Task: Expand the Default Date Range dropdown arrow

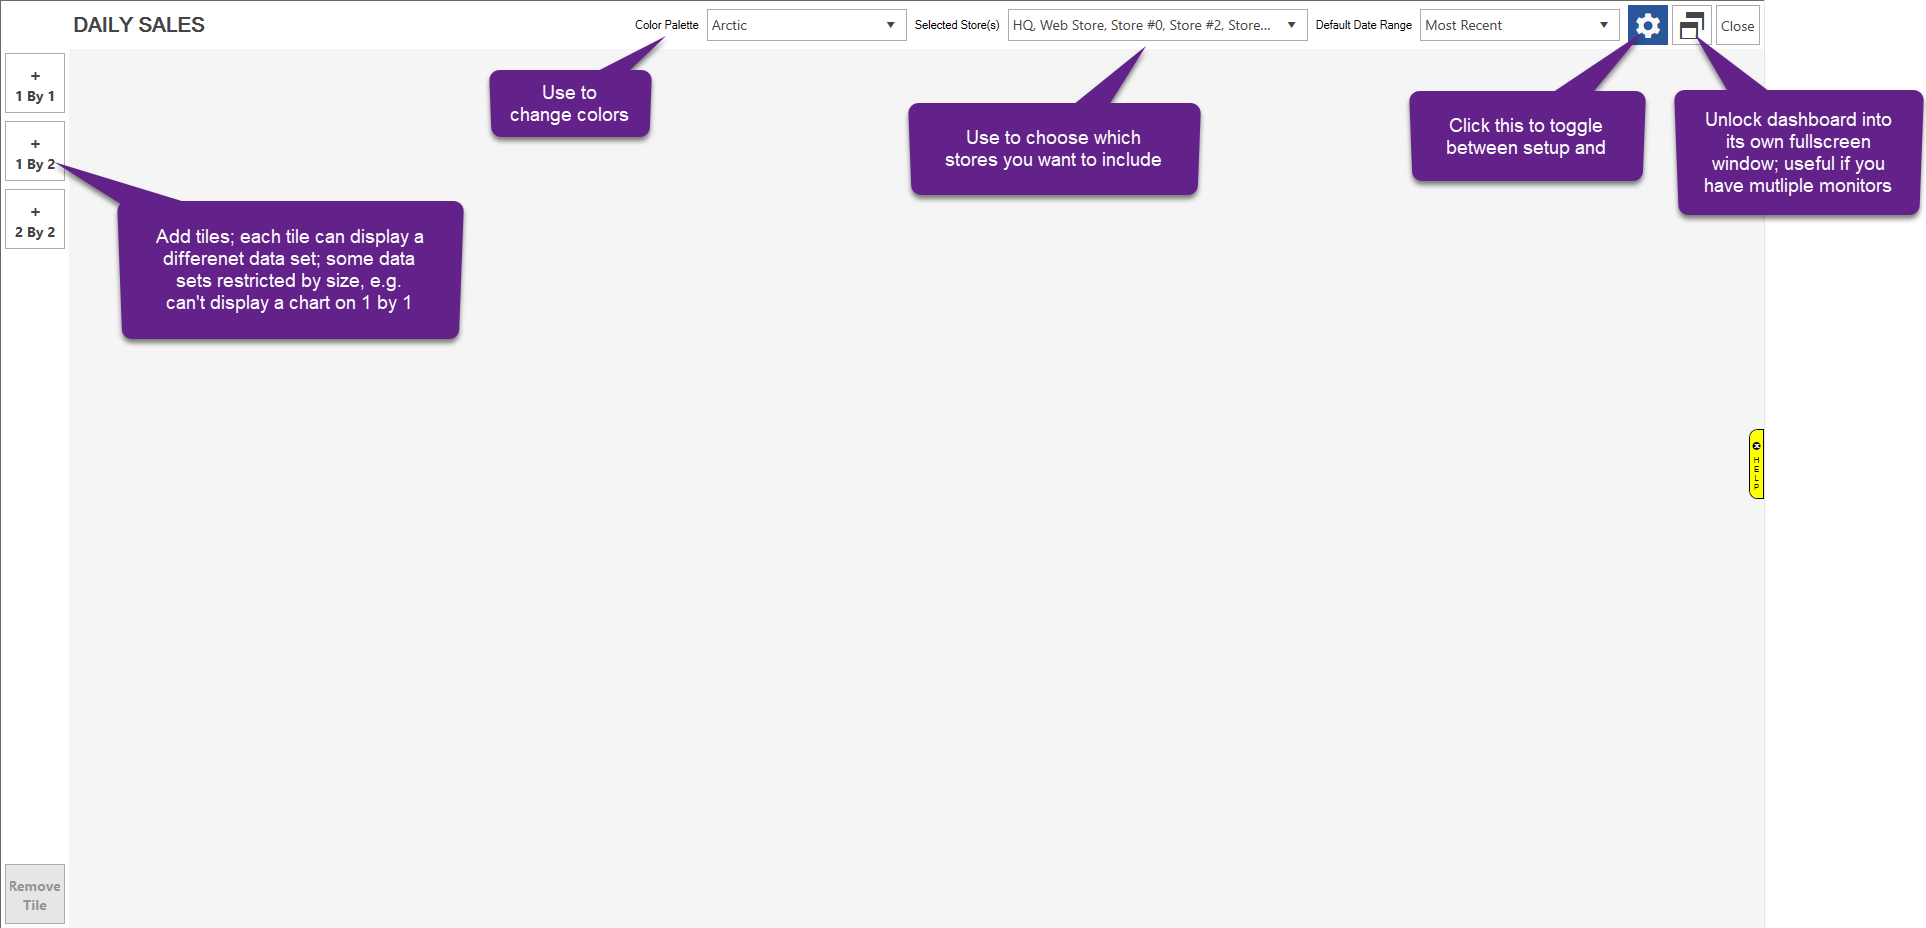Action: (1603, 25)
